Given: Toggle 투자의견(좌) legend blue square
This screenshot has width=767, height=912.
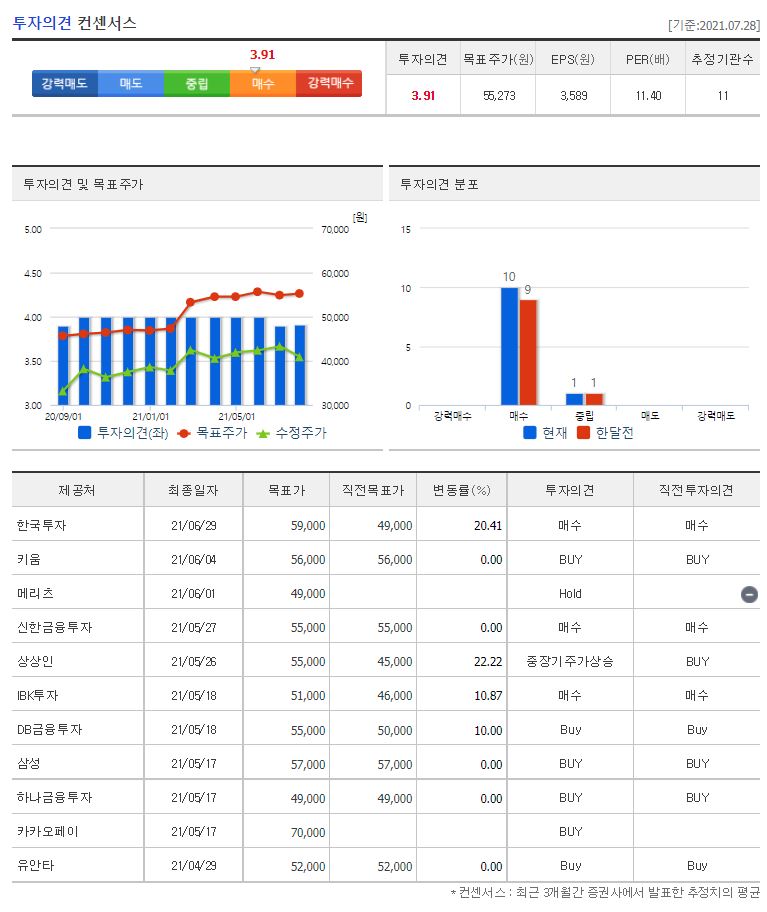Looking at the screenshot, I should pyautogui.click(x=84, y=433).
